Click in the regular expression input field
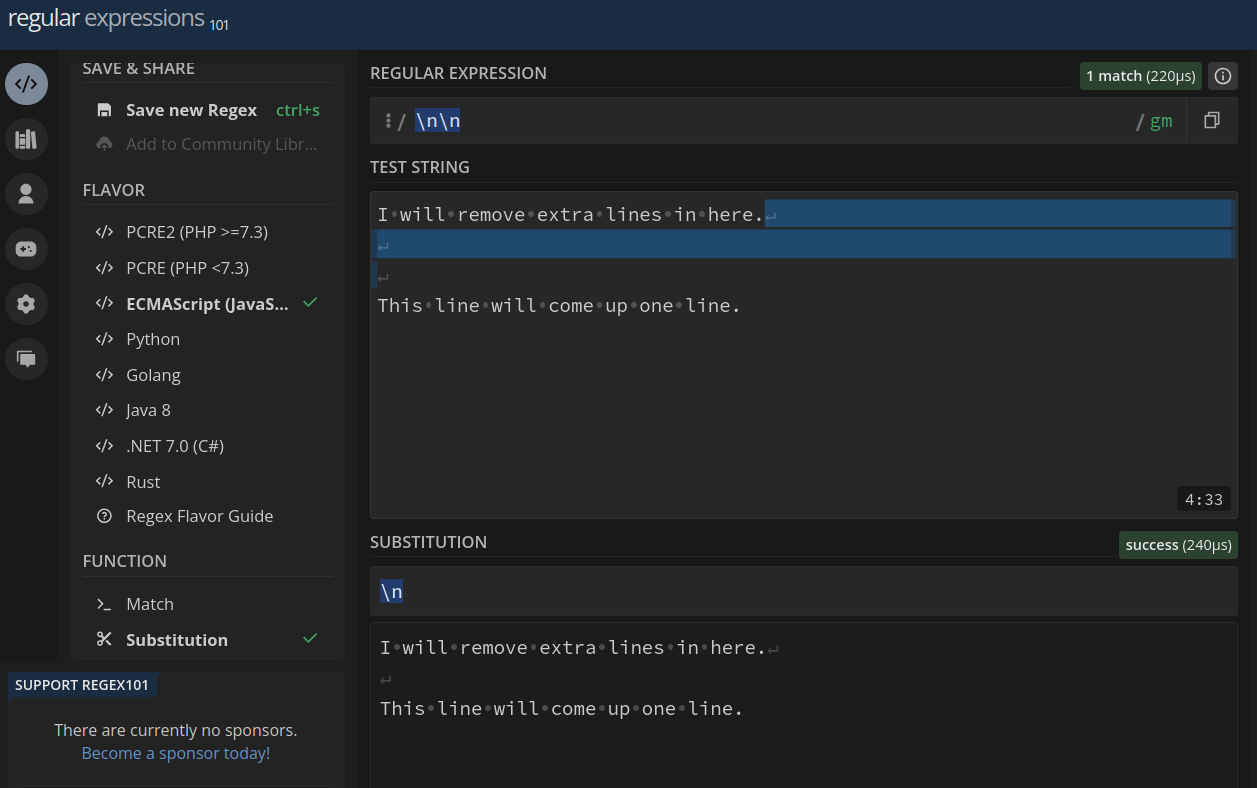Image resolution: width=1257 pixels, height=788 pixels. click(780, 122)
